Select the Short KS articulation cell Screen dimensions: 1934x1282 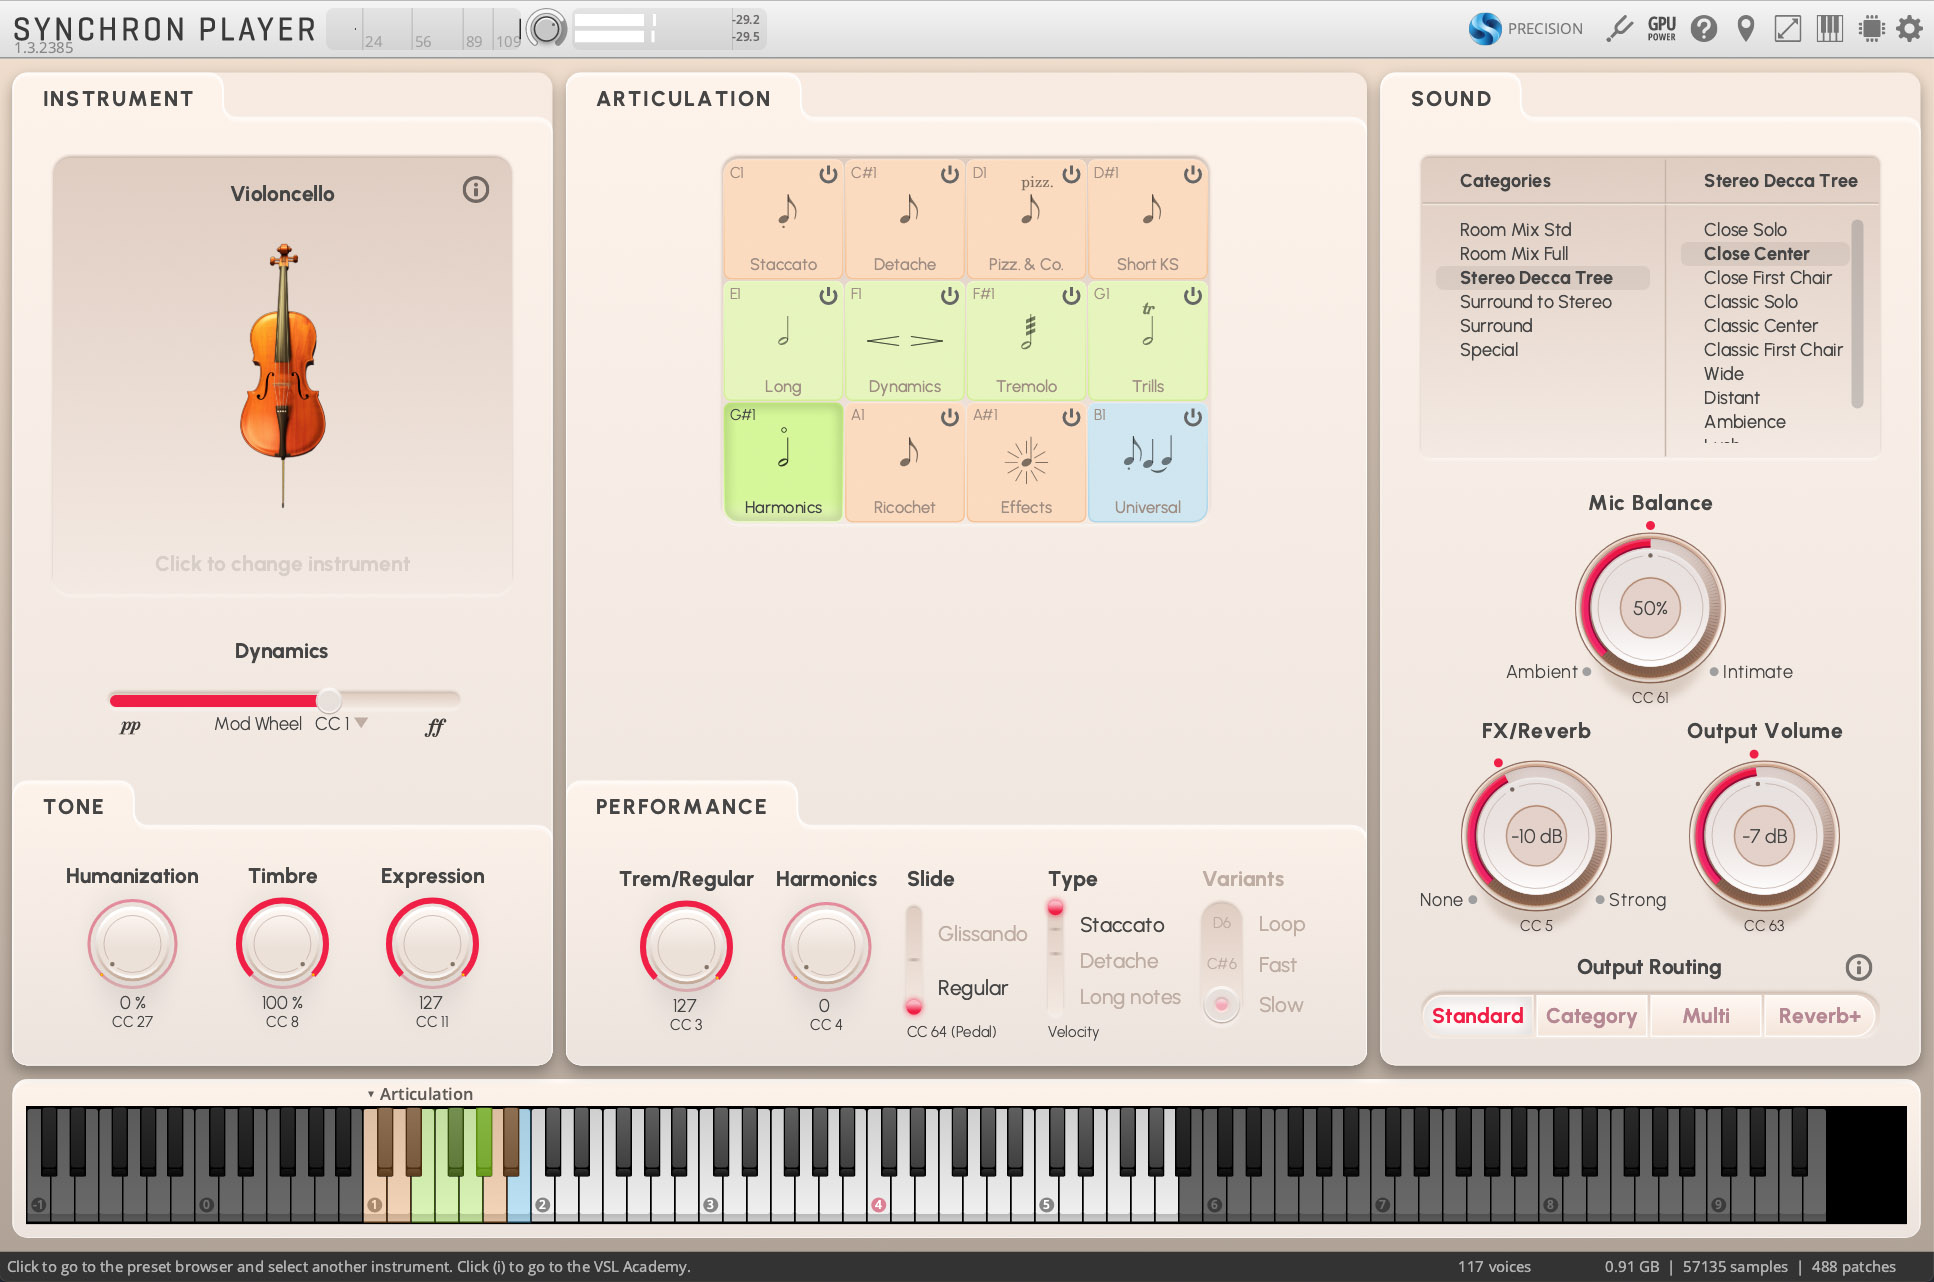pos(1148,219)
